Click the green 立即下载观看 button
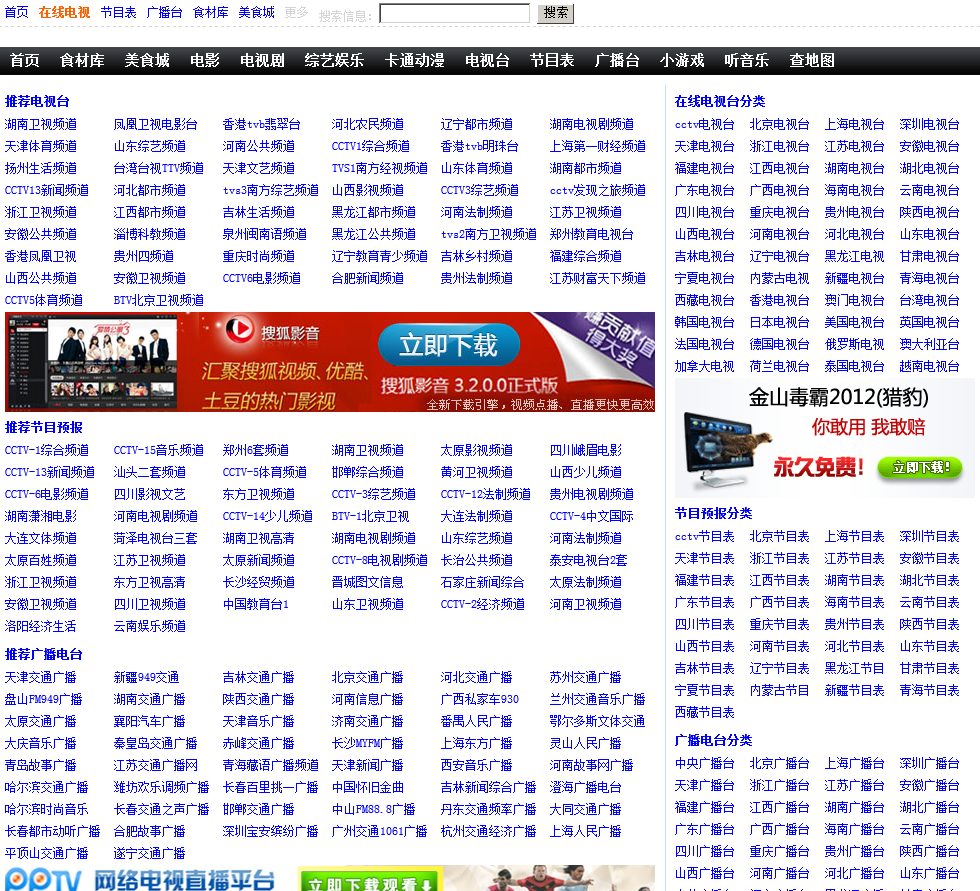This screenshot has height=891, width=980. (x=369, y=882)
